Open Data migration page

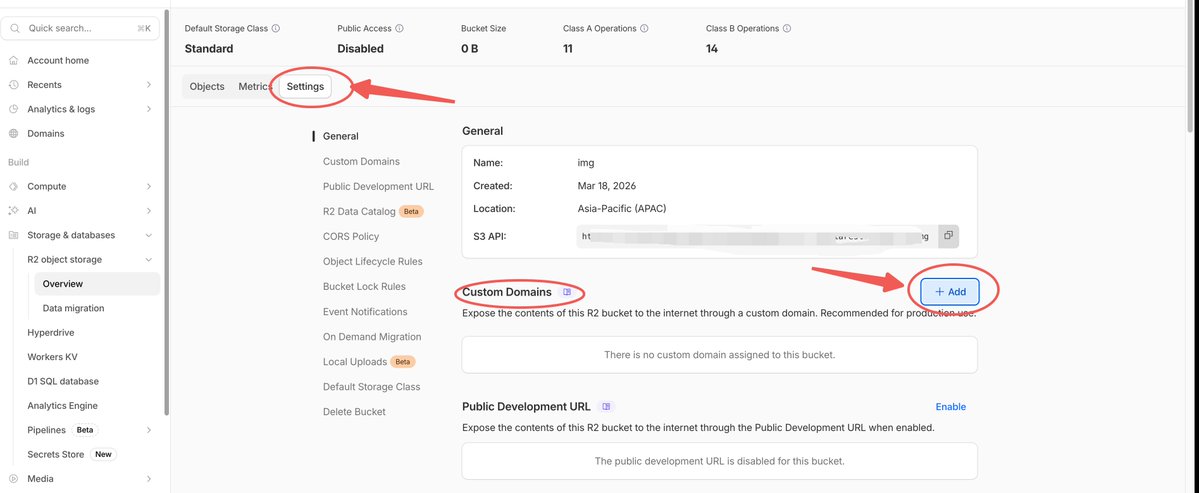pyautogui.click(x=73, y=308)
